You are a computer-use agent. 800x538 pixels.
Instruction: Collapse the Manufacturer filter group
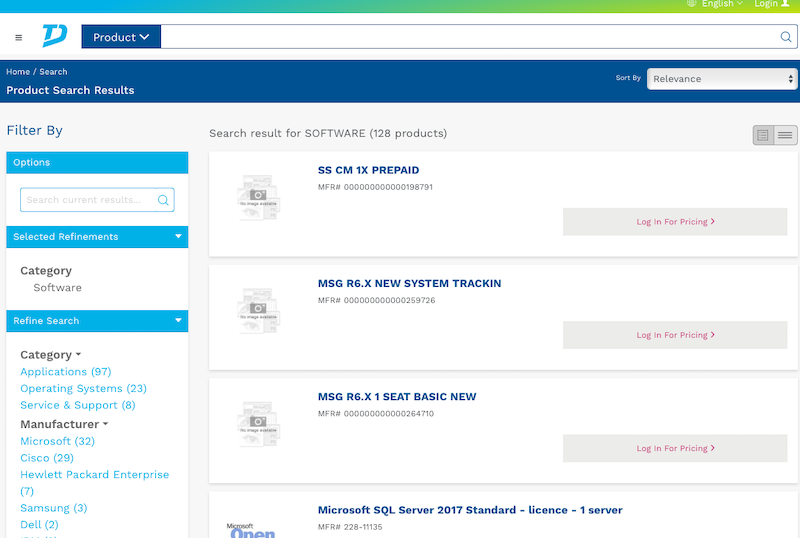pos(105,424)
